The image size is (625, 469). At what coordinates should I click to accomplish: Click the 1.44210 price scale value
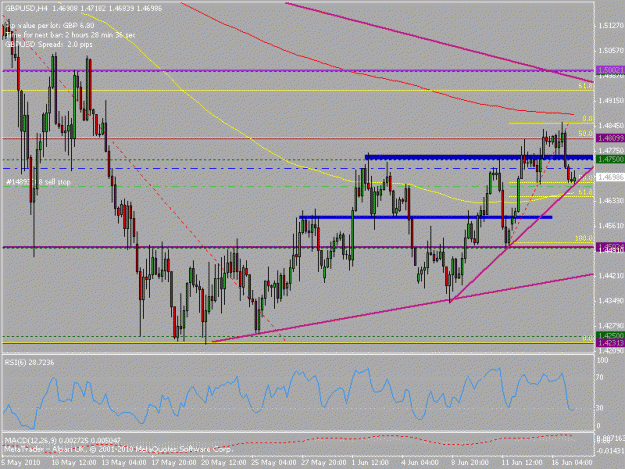tap(611, 275)
